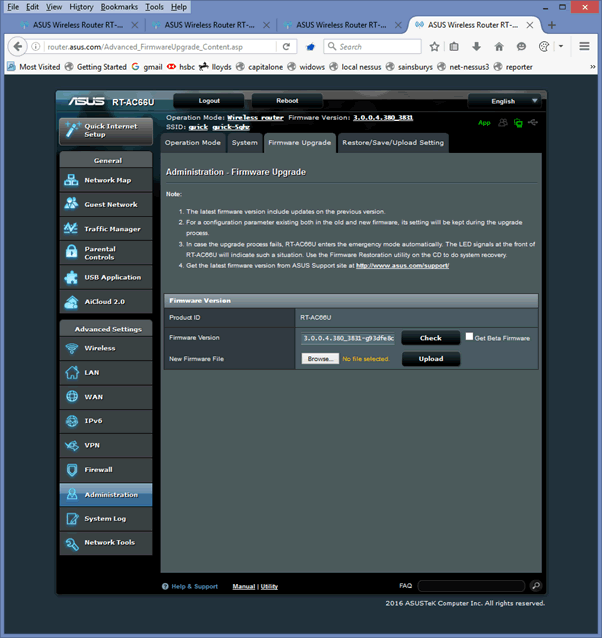Open AiCloud 2.0 settings
This screenshot has height=638, width=602.
click(106, 301)
